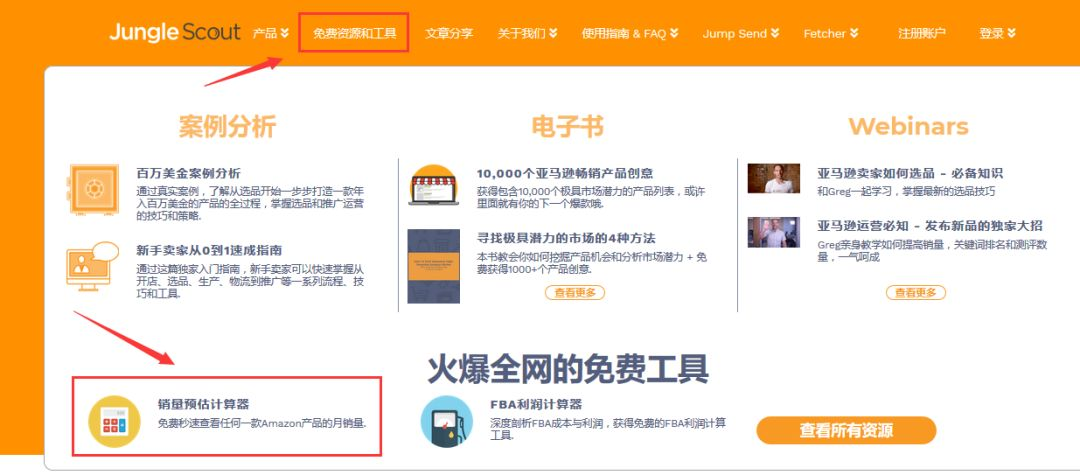Click 查看更多 under the Webinars section
Screen dimensions: 1080x475
point(915,292)
